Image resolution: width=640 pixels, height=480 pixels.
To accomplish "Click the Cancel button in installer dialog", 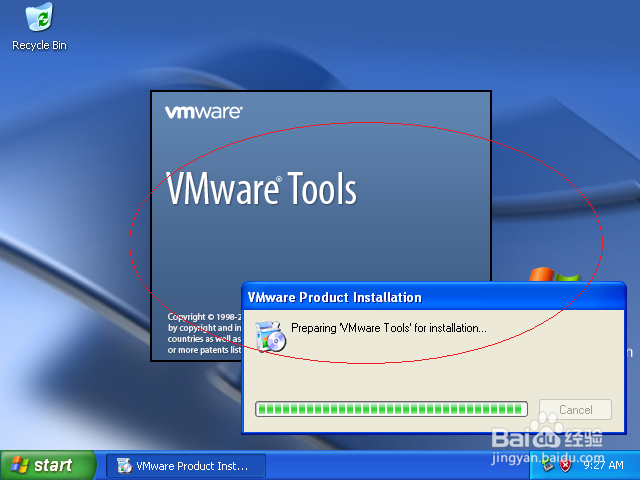I will pyautogui.click(x=576, y=409).
